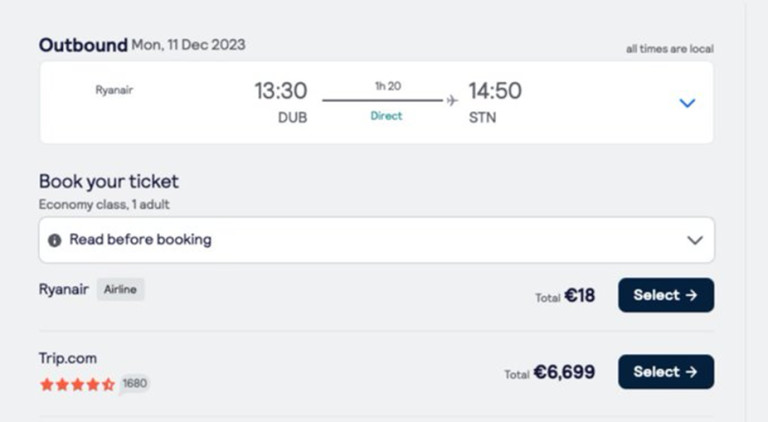The height and width of the screenshot is (422, 768).
Task: Click the airplane icon on the route line
Action: tap(452, 100)
